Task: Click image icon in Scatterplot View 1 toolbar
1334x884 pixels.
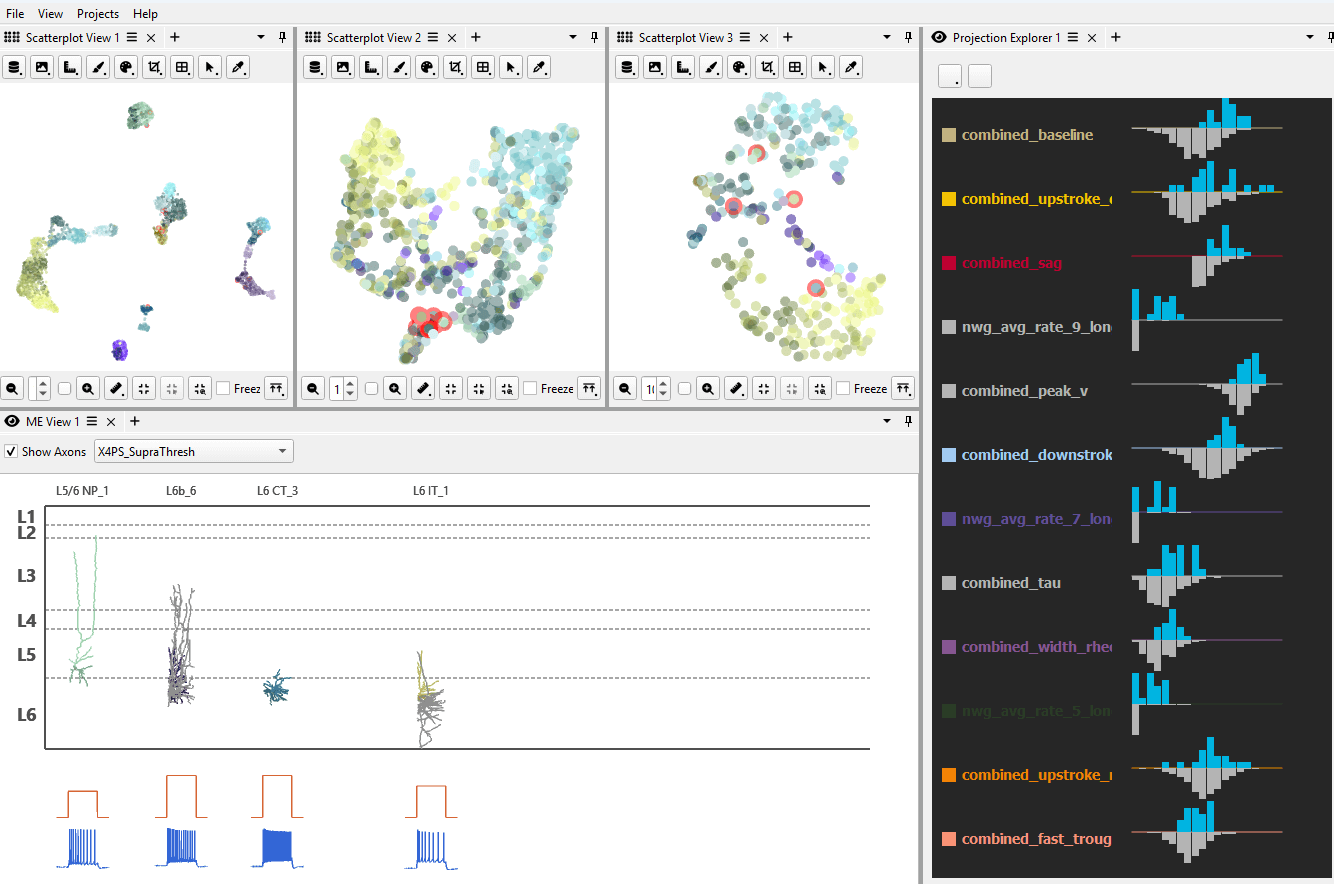Action: [42, 67]
